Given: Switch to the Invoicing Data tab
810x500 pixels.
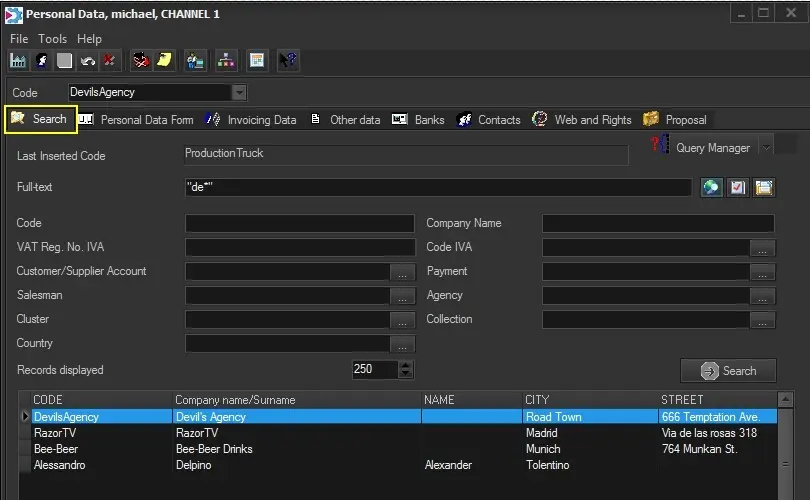Looking at the screenshot, I should point(261,120).
